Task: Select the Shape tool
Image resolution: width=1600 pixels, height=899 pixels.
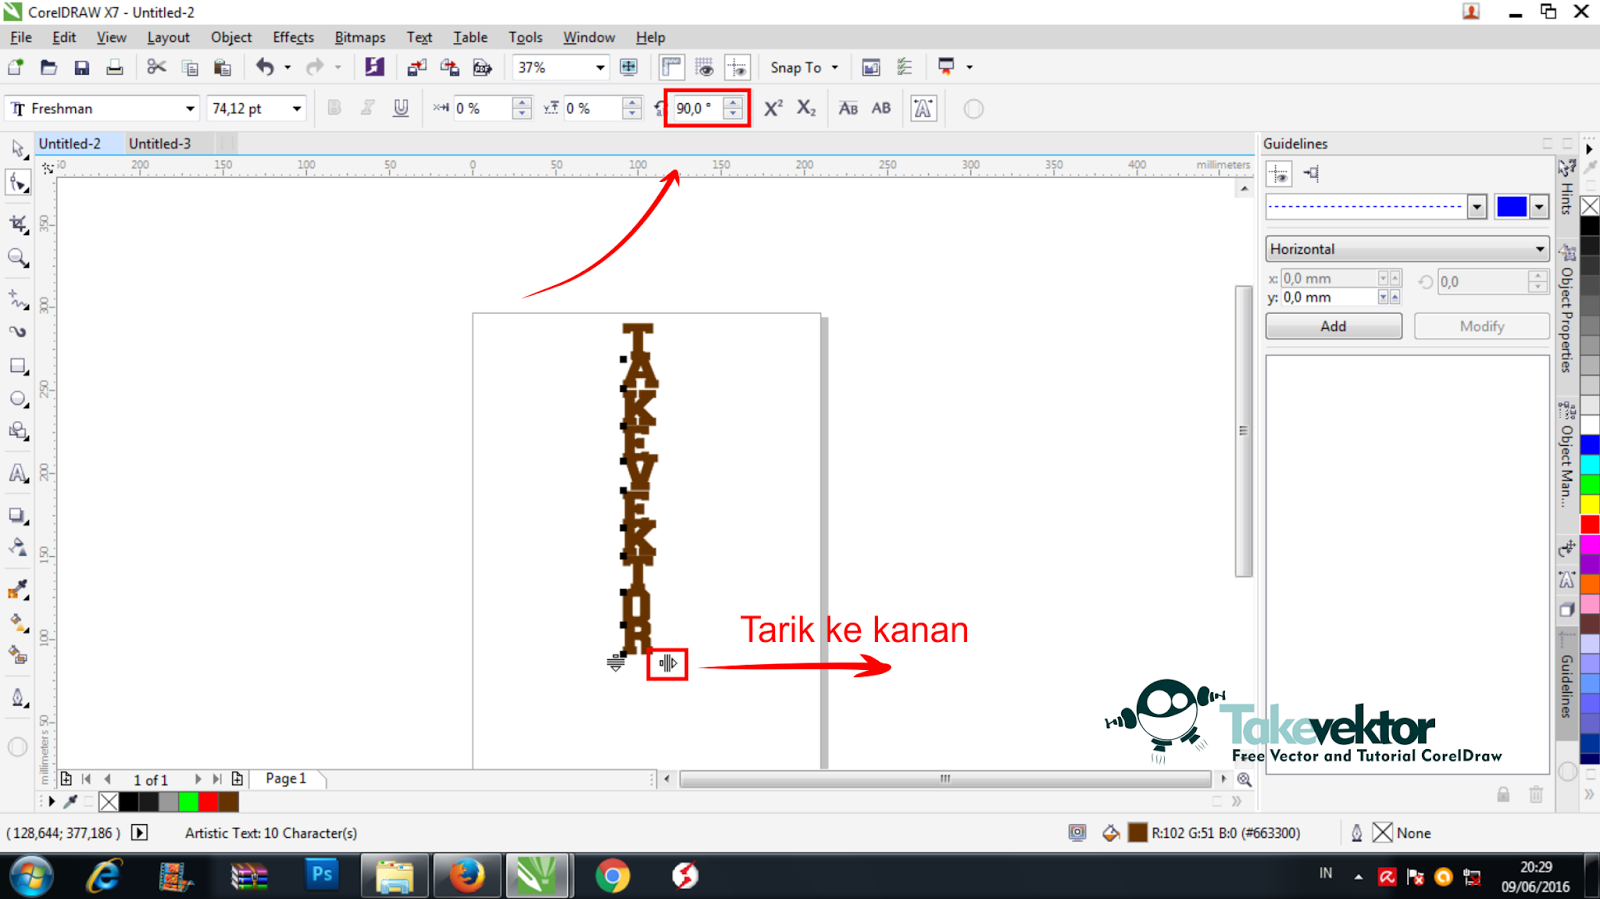Action: [x=18, y=183]
